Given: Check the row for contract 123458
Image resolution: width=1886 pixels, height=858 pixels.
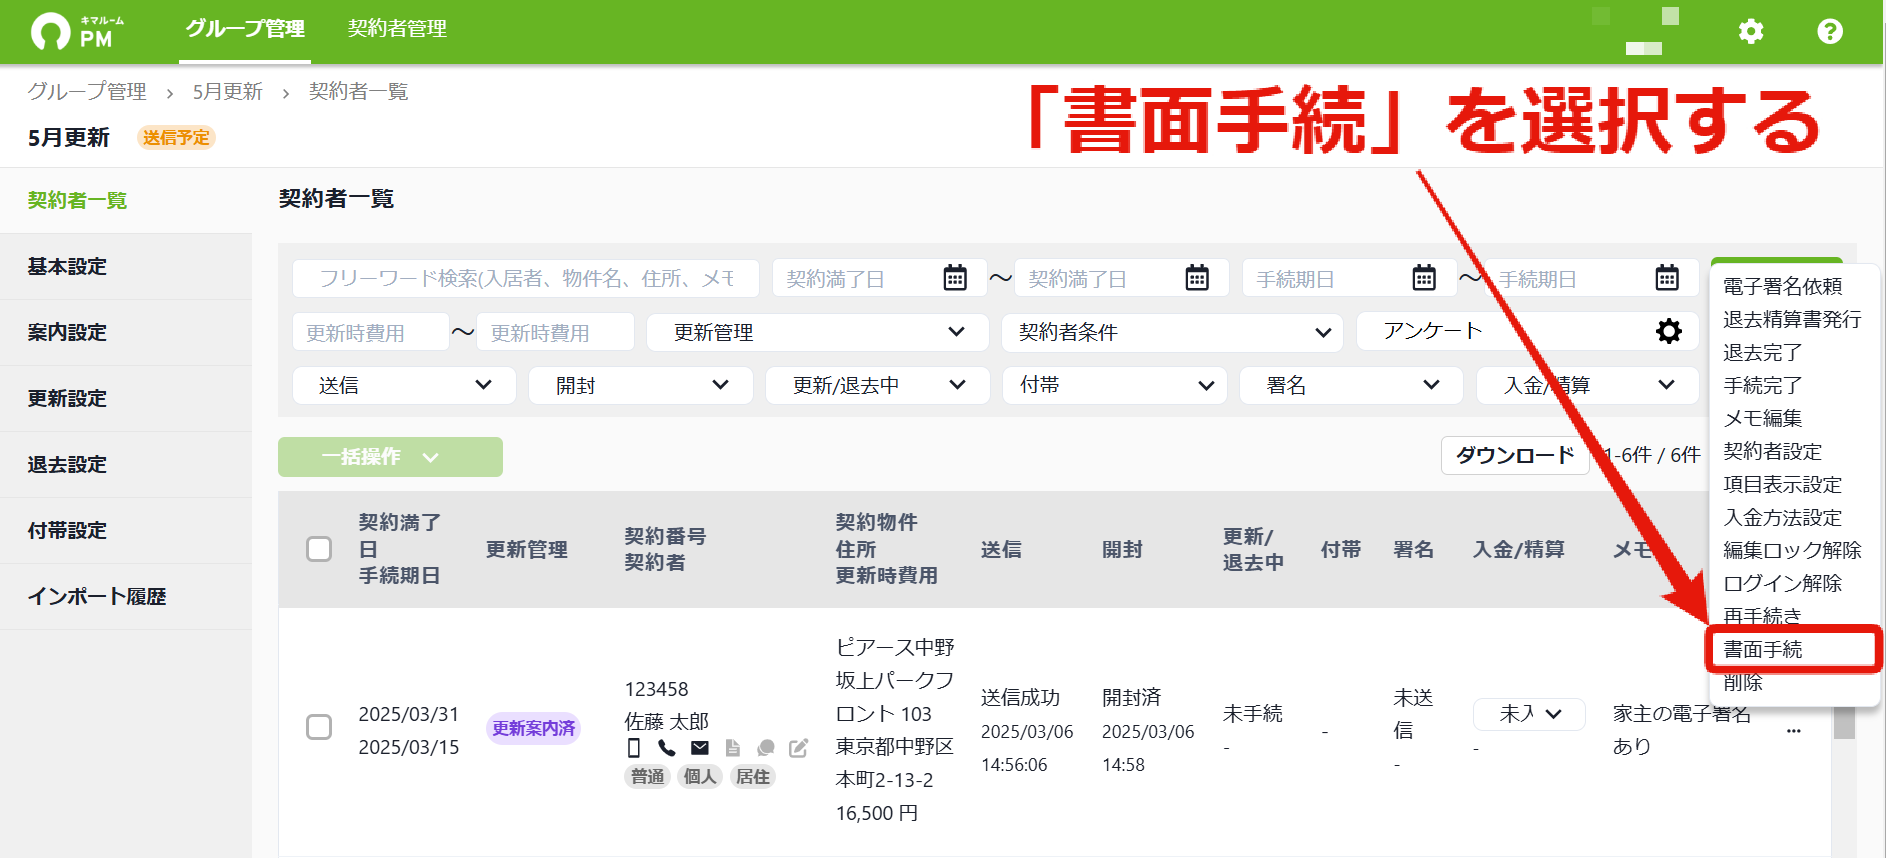Looking at the screenshot, I should tap(319, 727).
